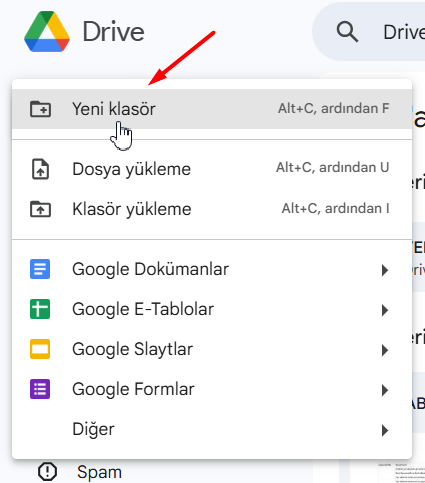Focus the Drive search field
Screen dimensions: 425x483
click(x=368, y=32)
